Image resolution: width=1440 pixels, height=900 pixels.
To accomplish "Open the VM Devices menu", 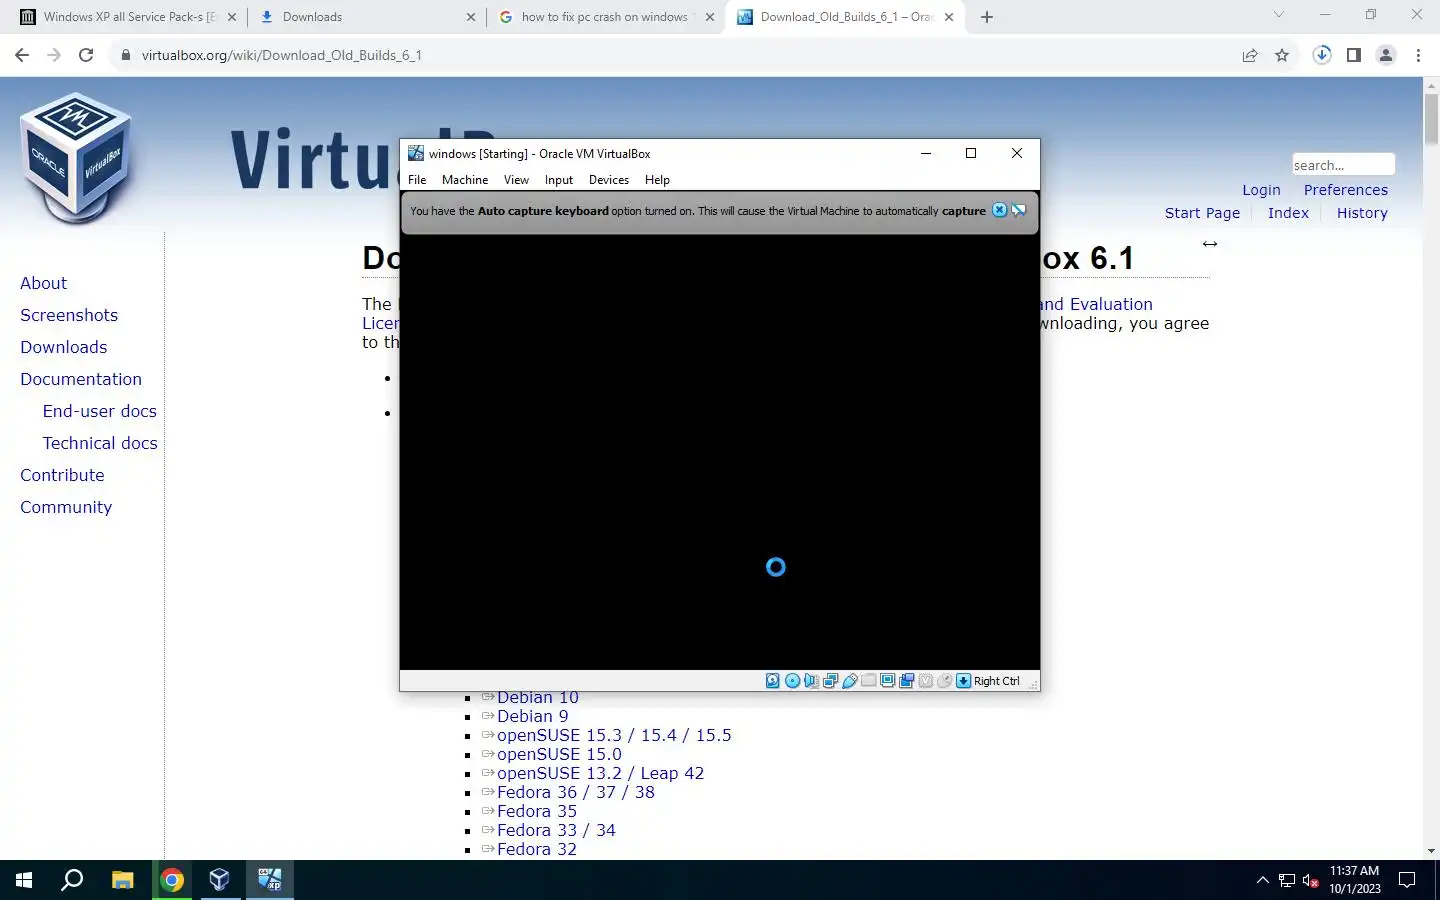I will (x=609, y=180).
